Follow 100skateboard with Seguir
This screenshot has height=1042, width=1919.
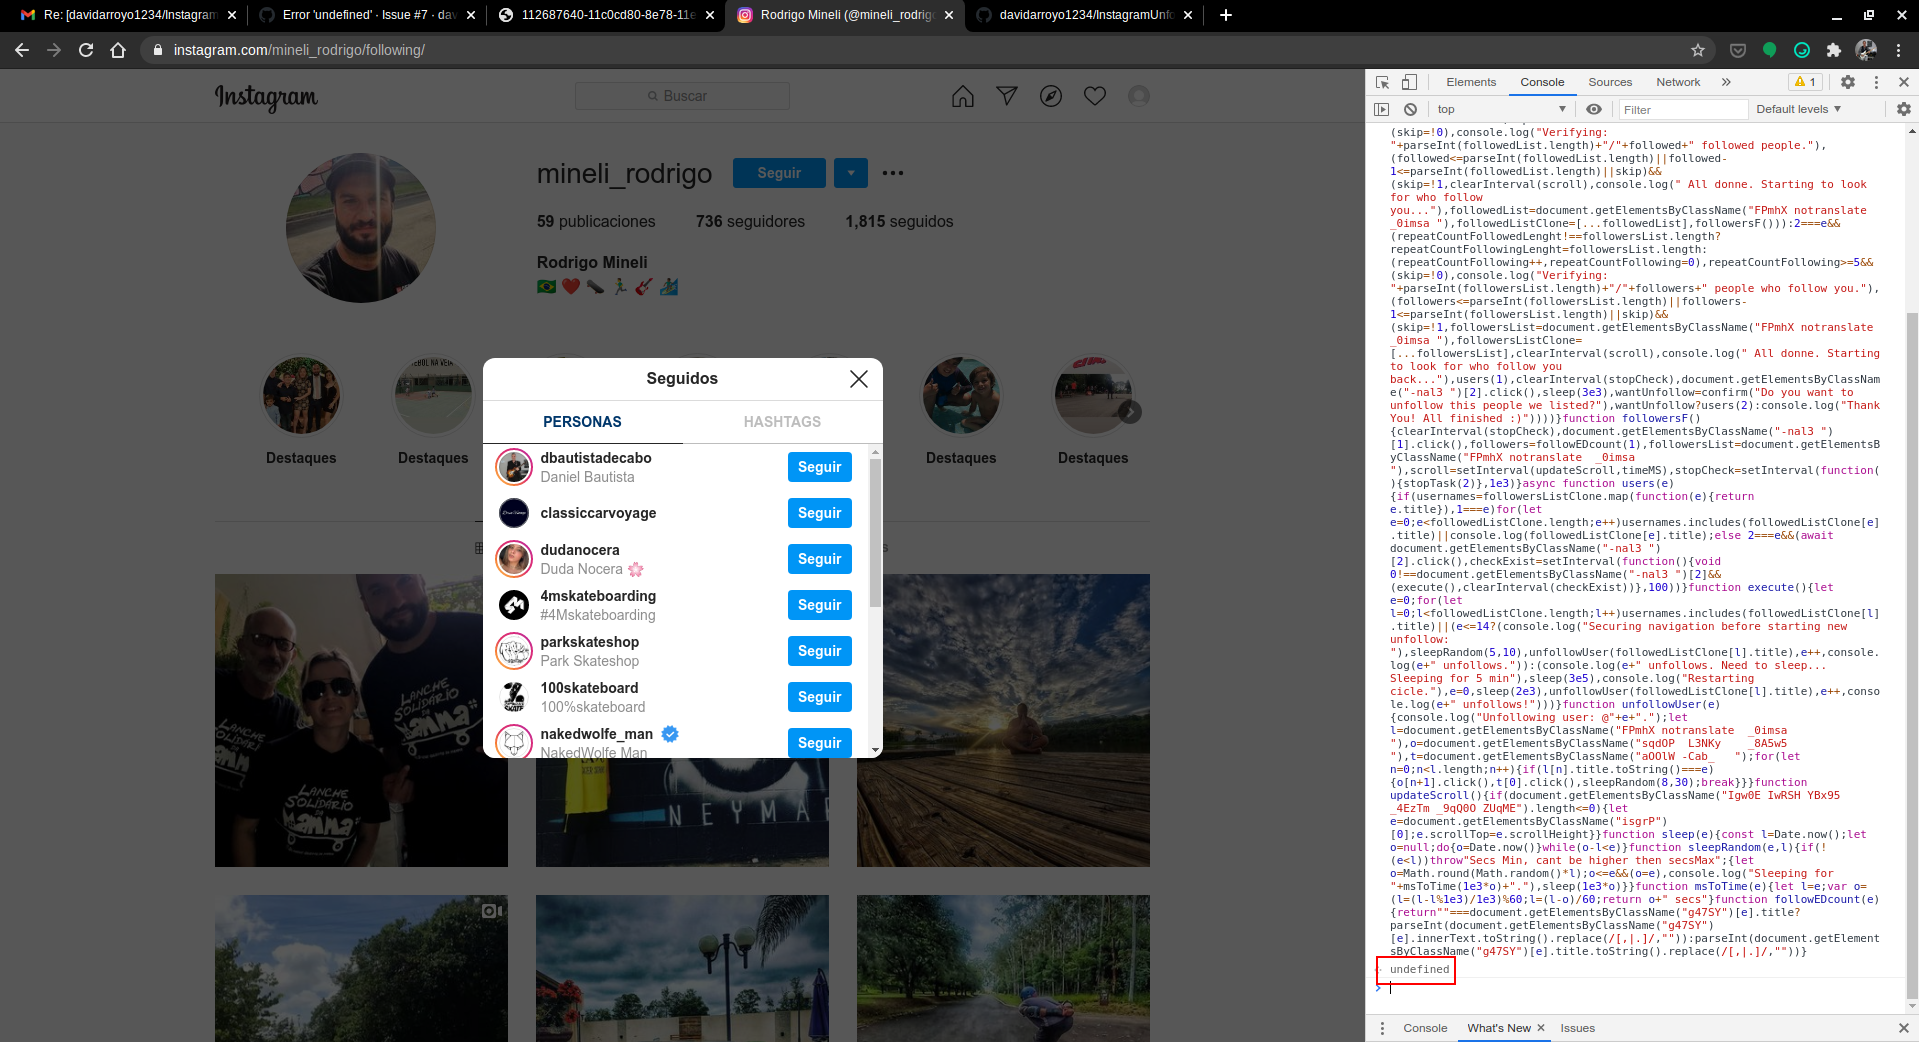(x=819, y=697)
